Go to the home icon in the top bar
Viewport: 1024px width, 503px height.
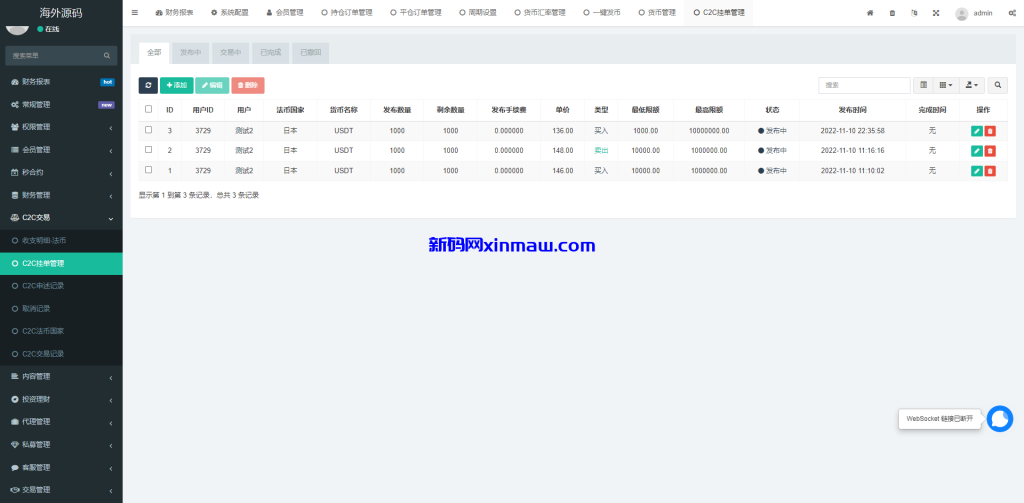click(x=870, y=13)
